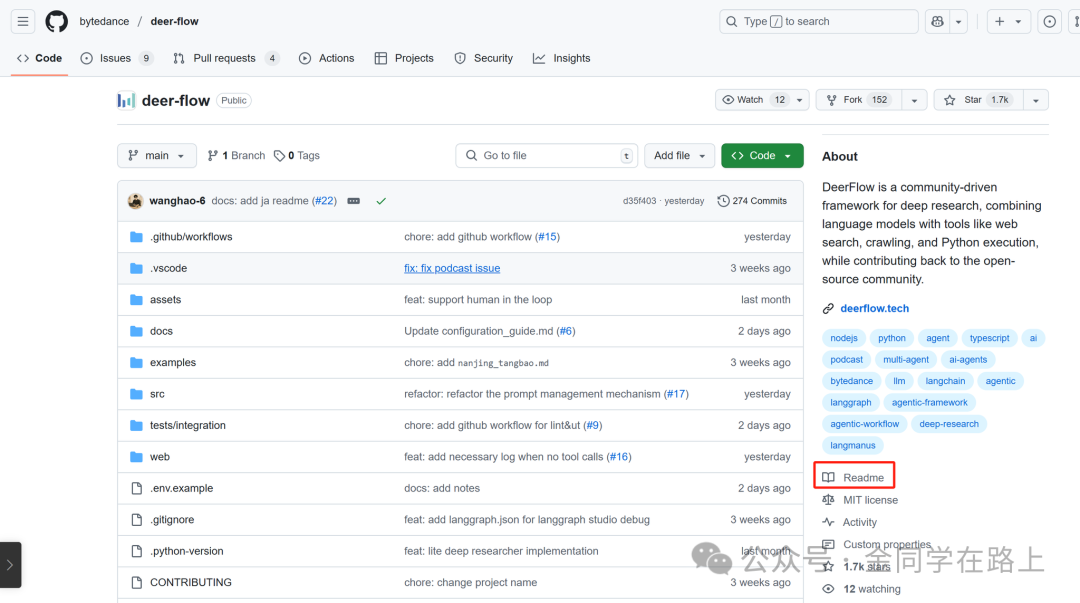Viewport: 1080px width, 603px height.
Task: Select the python topic tag
Action: tap(891, 338)
